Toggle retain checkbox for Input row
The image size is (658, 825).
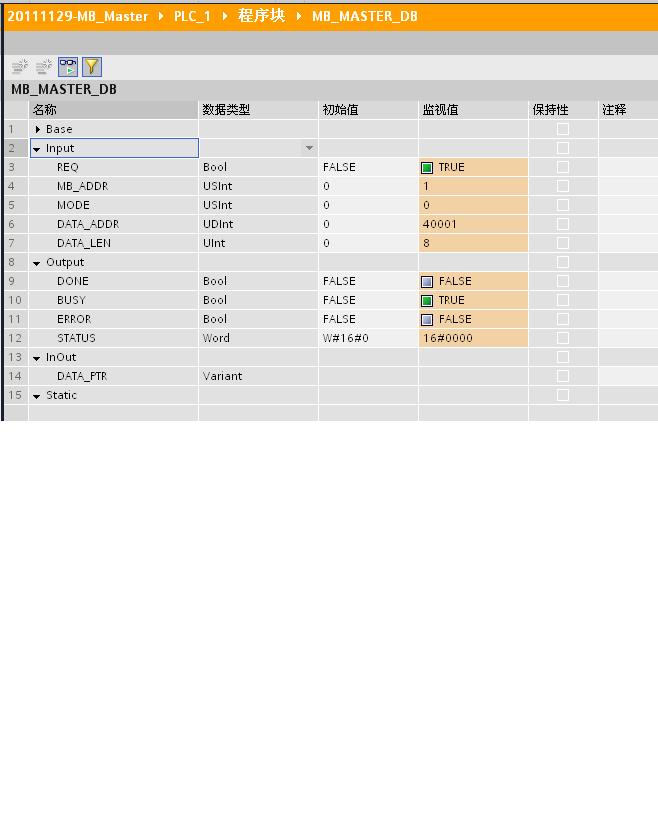563,148
